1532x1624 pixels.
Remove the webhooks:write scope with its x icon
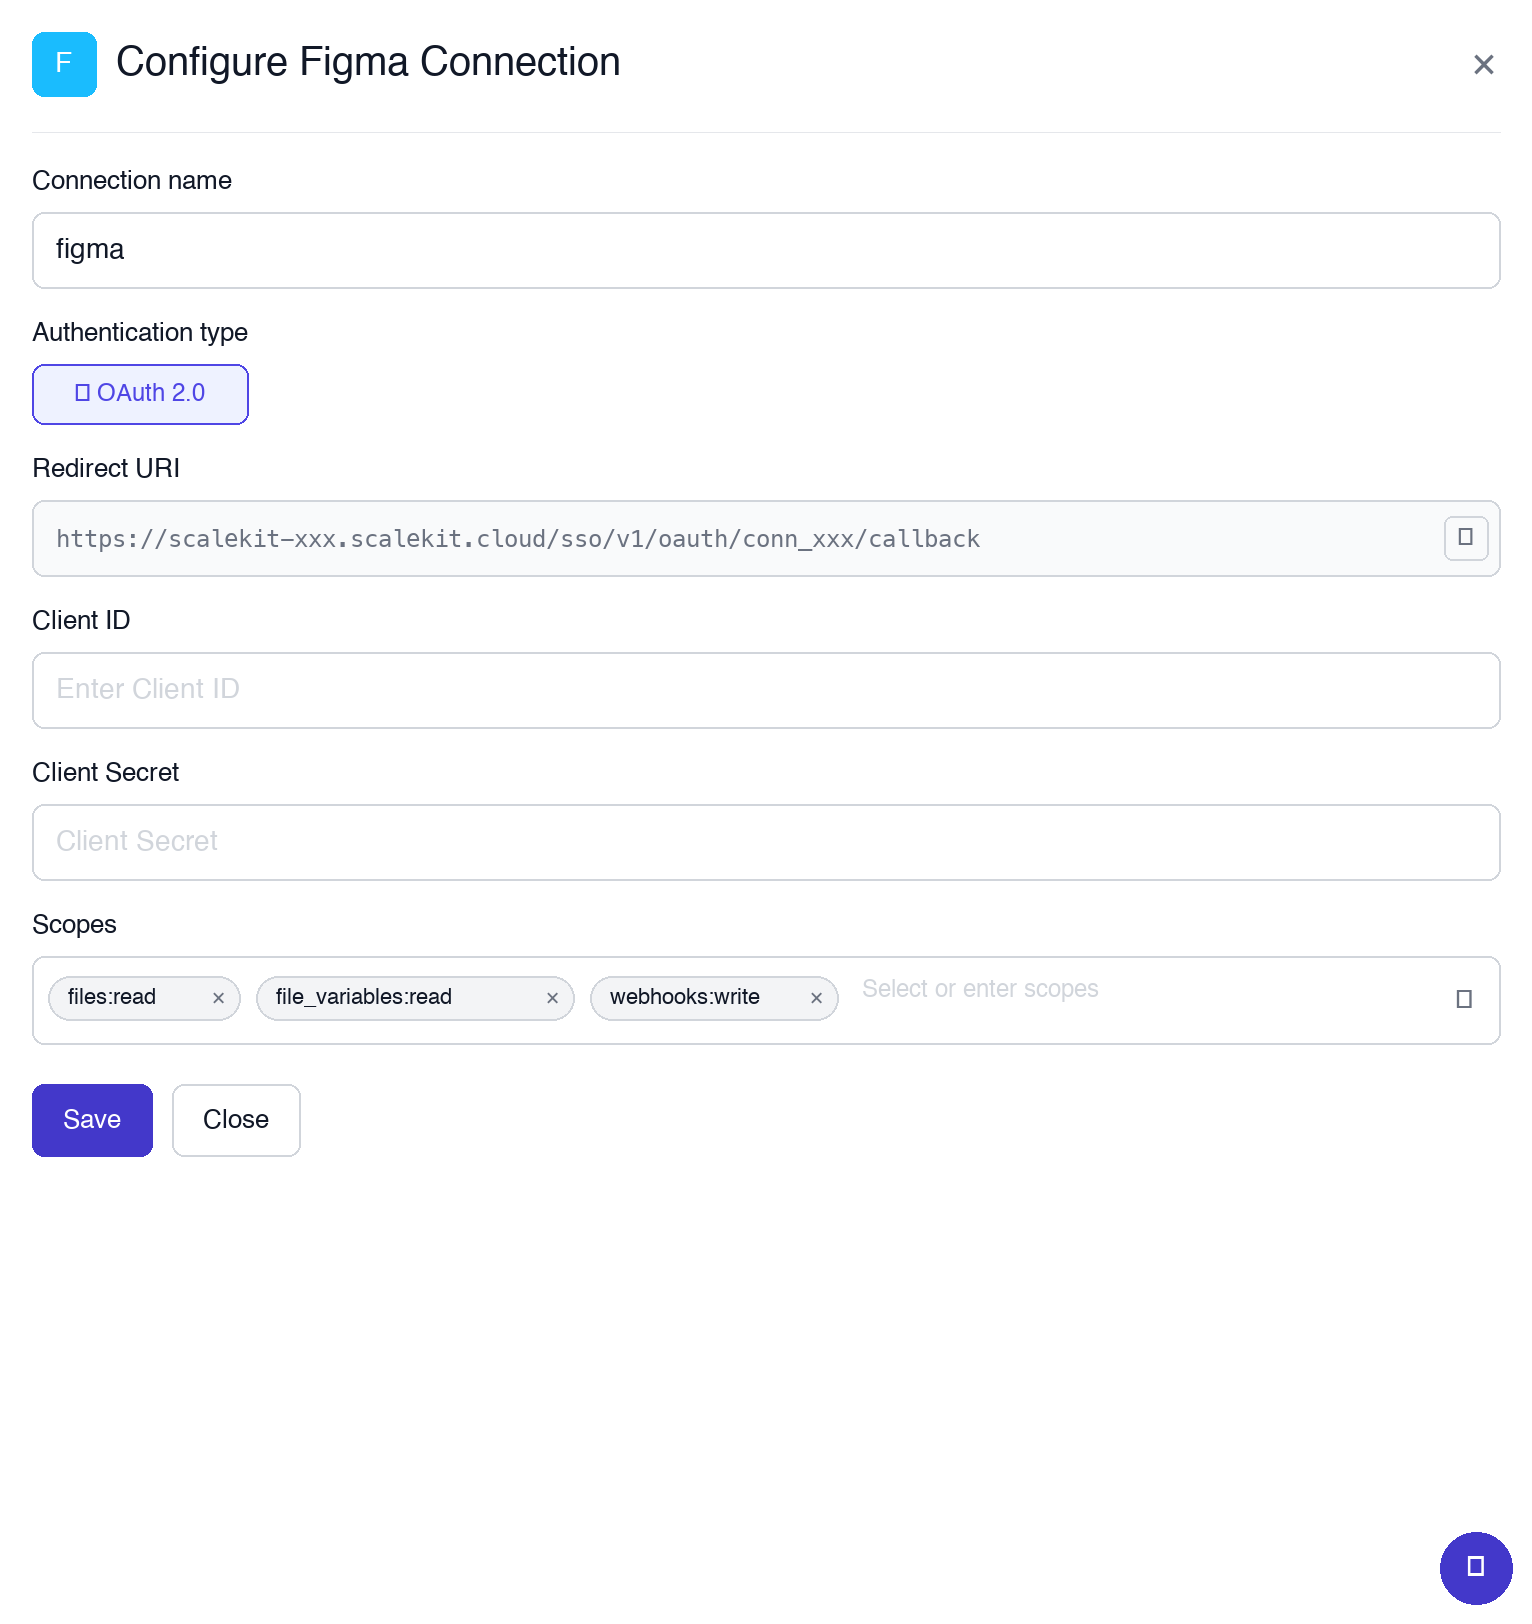pos(816,998)
